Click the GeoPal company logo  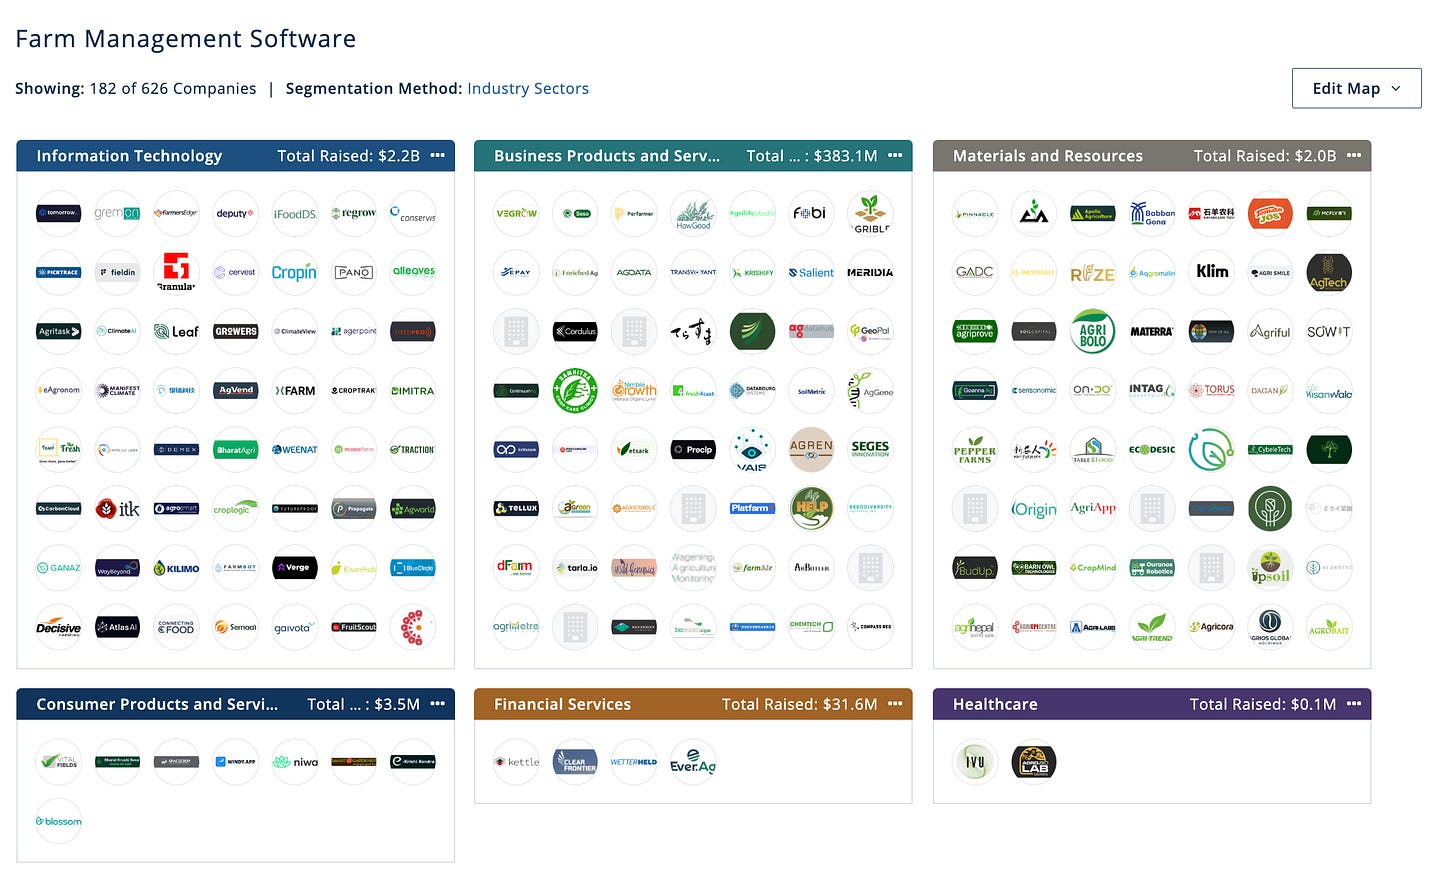[x=870, y=331]
